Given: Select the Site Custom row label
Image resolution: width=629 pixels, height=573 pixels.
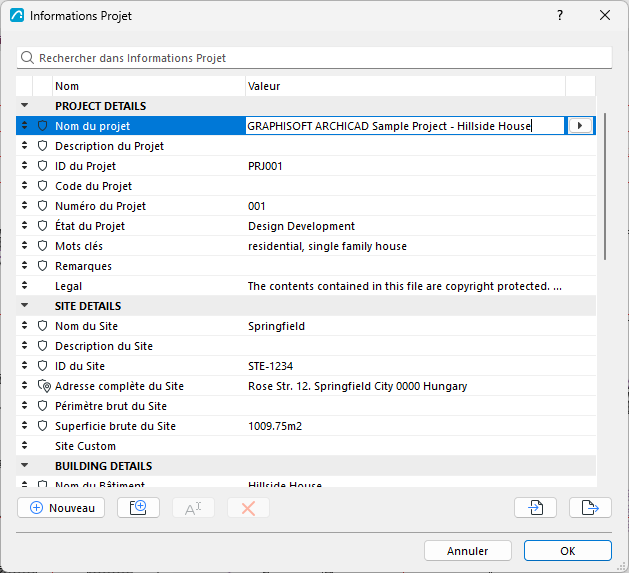Looking at the screenshot, I should pos(85,446).
